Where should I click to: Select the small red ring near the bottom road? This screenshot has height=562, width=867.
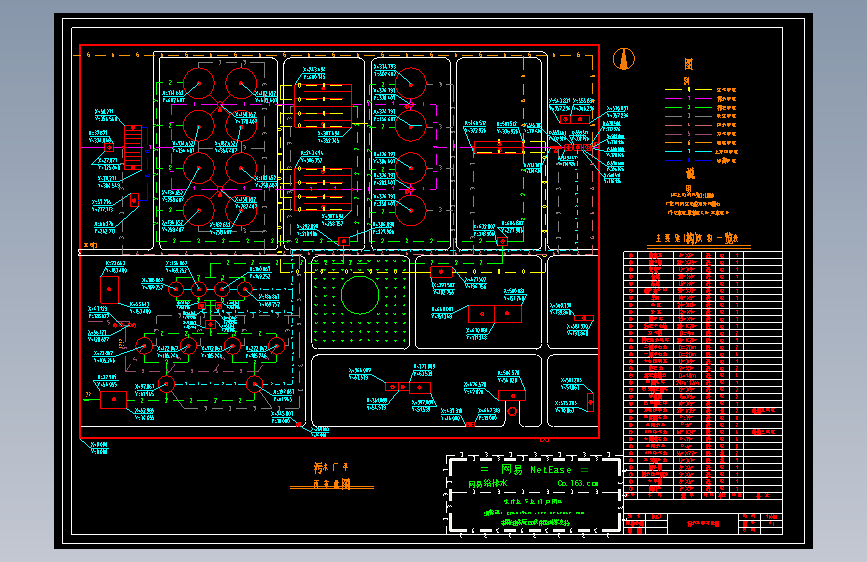[x=512, y=411]
